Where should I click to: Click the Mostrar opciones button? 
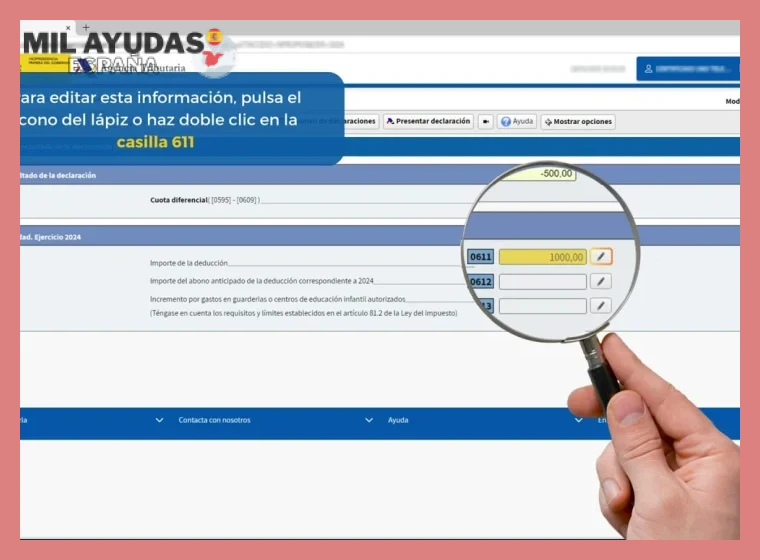coord(578,122)
